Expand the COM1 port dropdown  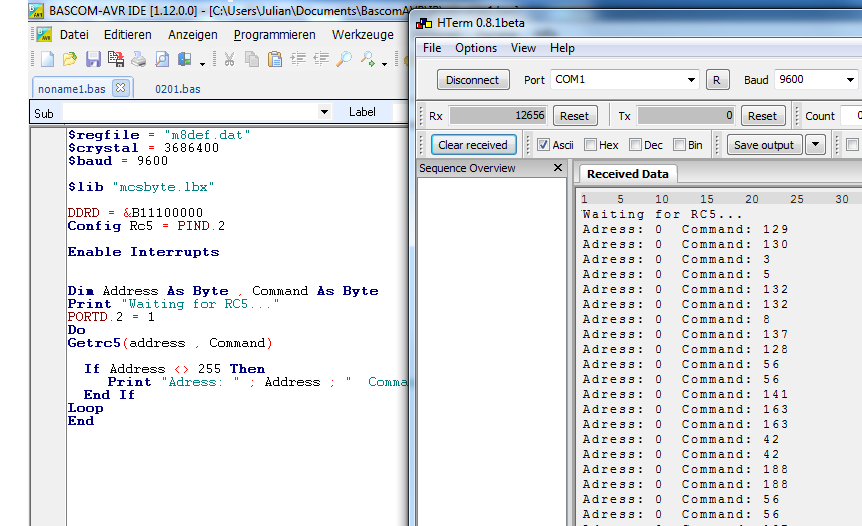click(x=691, y=80)
